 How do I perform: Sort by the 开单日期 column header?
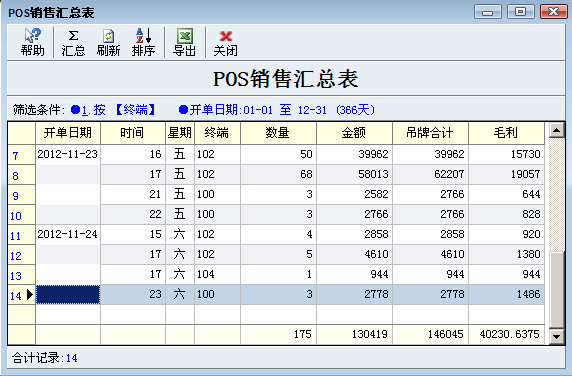(68, 133)
